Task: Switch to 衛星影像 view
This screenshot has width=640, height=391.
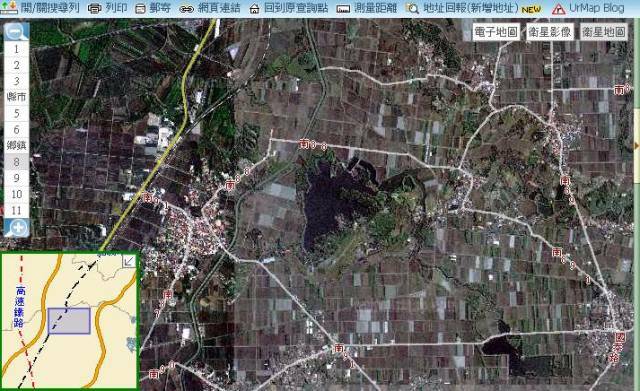Action: point(549,32)
